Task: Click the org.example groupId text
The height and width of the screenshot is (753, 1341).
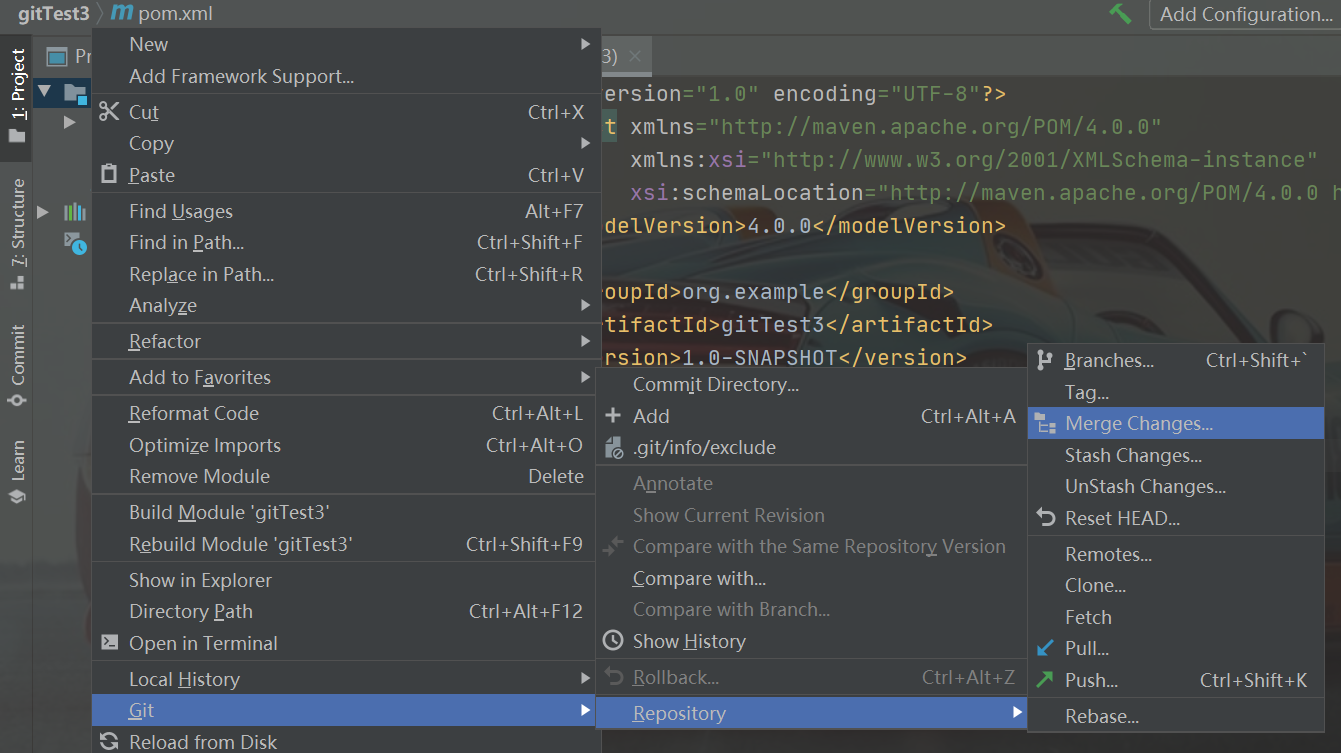Action: (x=753, y=292)
